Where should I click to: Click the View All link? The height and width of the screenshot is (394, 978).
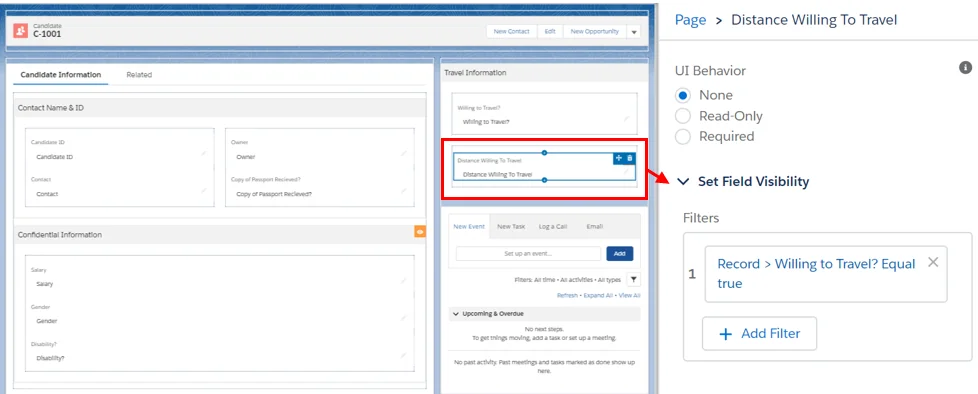629,296
